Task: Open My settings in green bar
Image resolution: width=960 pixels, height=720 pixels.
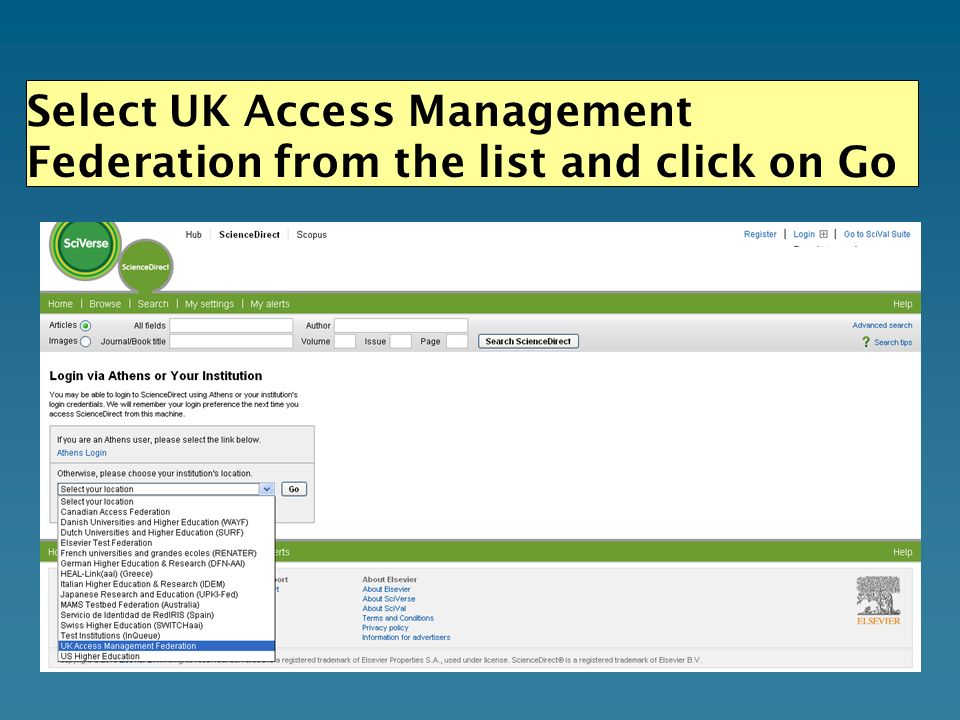Action: click(209, 304)
